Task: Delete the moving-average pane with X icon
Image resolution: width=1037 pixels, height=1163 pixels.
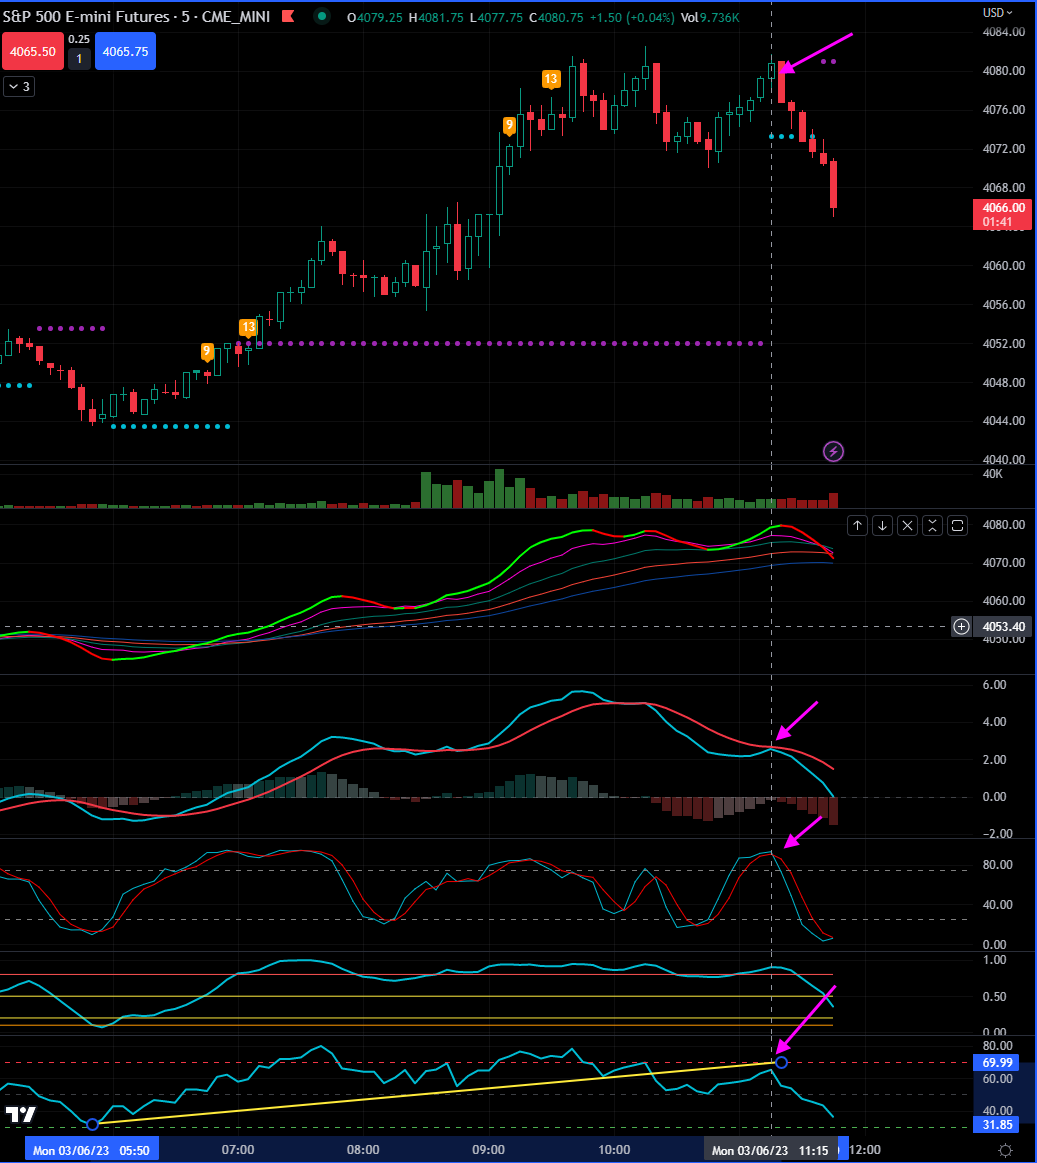Action: pyautogui.click(x=907, y=525)
